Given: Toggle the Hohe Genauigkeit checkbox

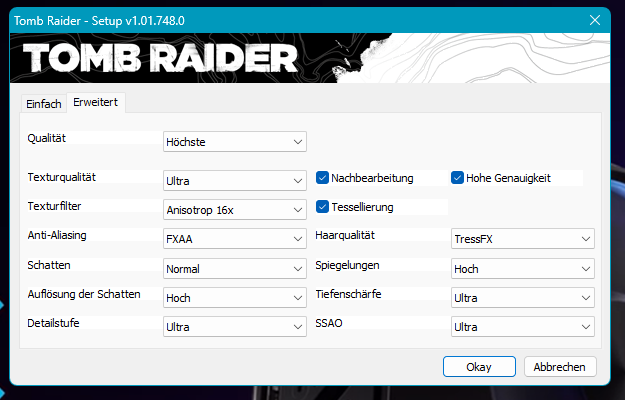Looking at the screenshot, I should pyautogui.click(x=457, y=178).
